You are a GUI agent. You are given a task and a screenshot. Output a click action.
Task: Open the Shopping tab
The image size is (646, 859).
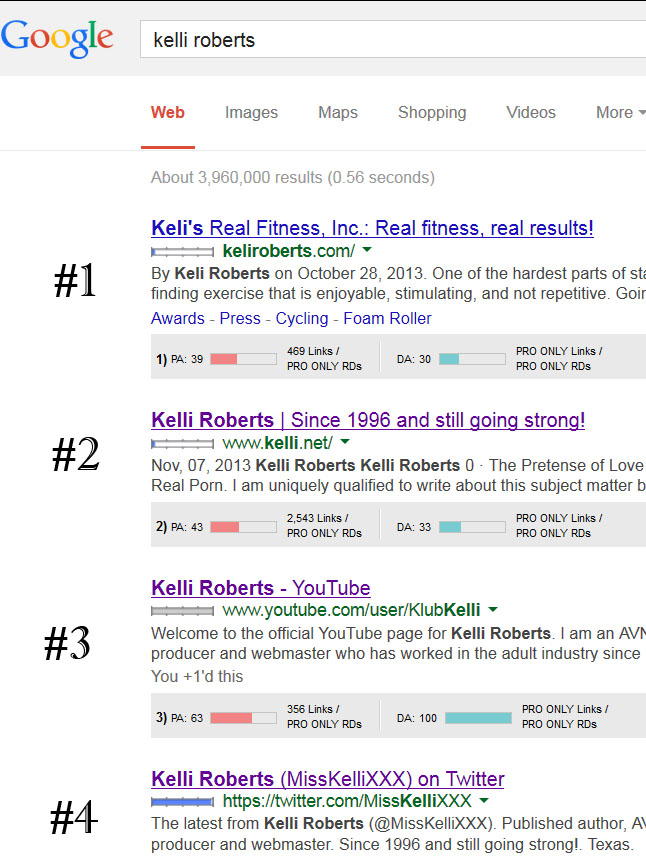point(432,112)
